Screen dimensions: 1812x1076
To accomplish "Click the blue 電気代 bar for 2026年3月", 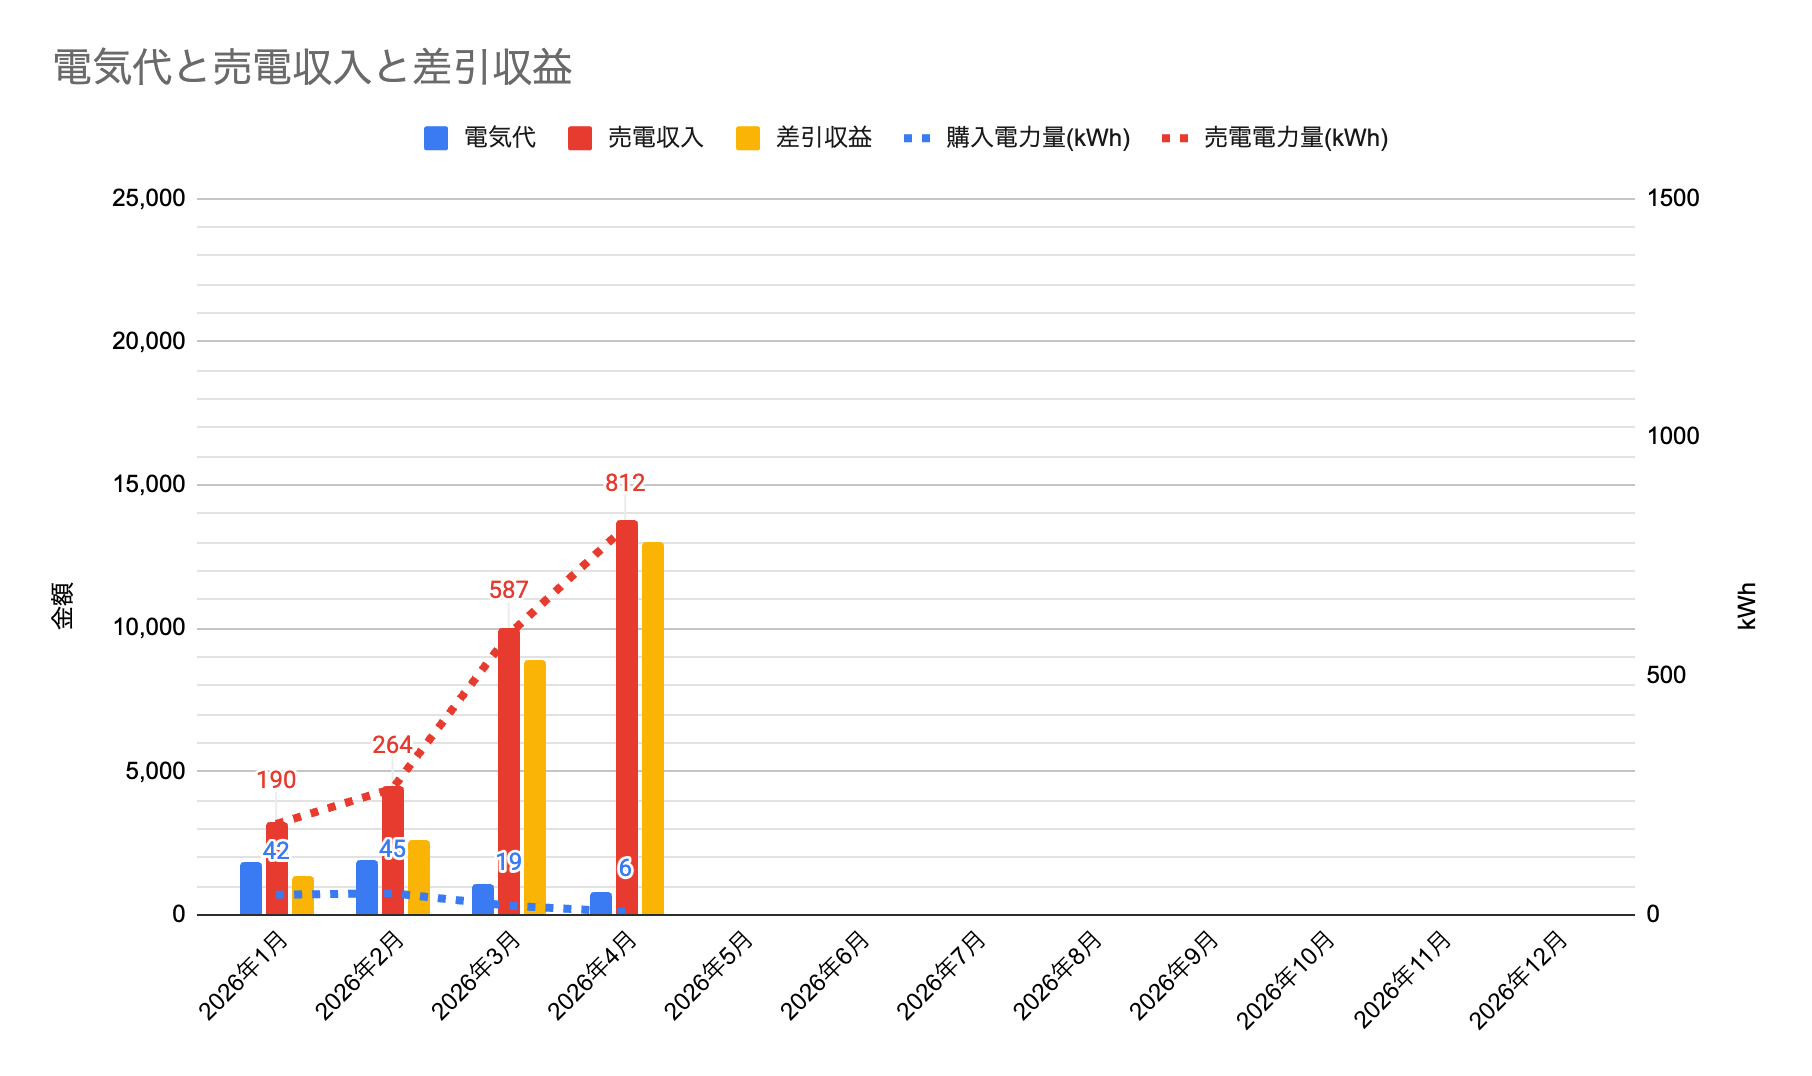I will [483, 899].
